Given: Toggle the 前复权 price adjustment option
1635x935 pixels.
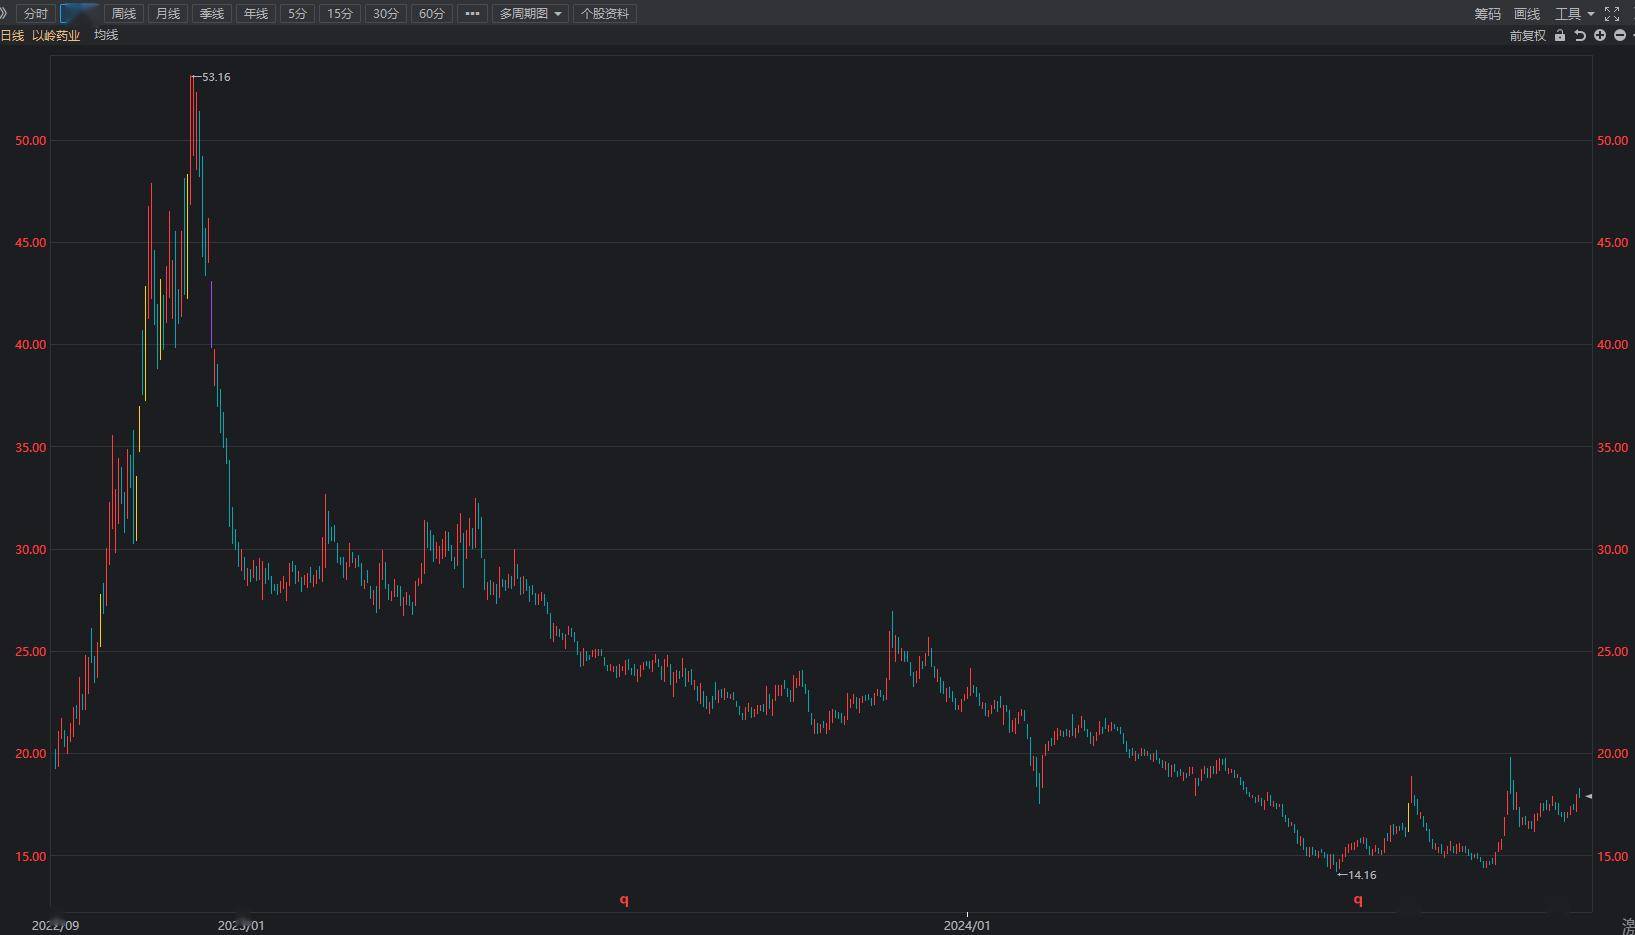Looking at the screenshot, I should click(1527, 36).
